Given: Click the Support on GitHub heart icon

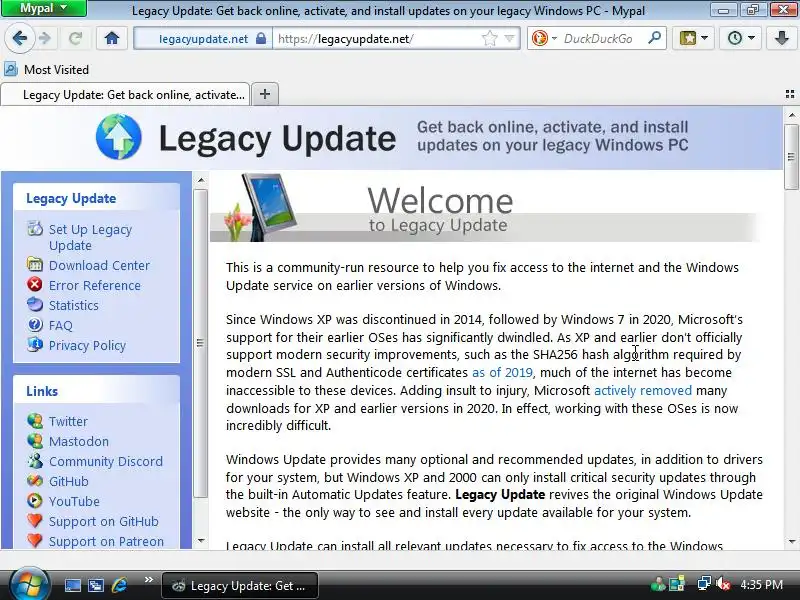Looking at the screenshot, I should 35,520.
